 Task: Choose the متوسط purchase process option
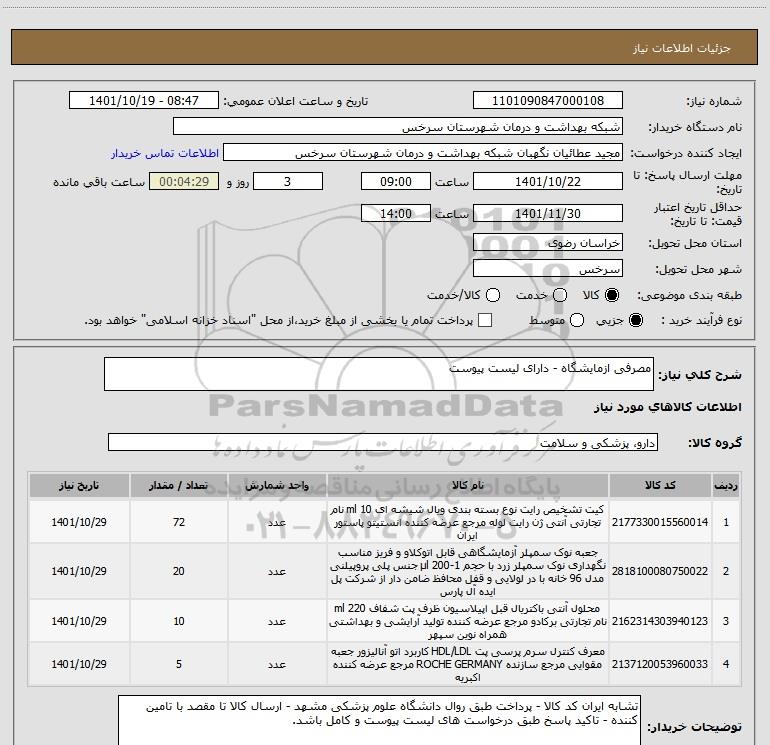click(577, 320)
